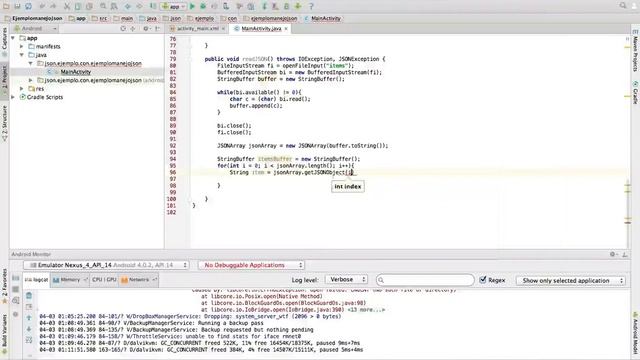Click the collapse all icon in Project panel
Image resolution: width=640 pixels, height=360 pixels.
coord(133,29)
